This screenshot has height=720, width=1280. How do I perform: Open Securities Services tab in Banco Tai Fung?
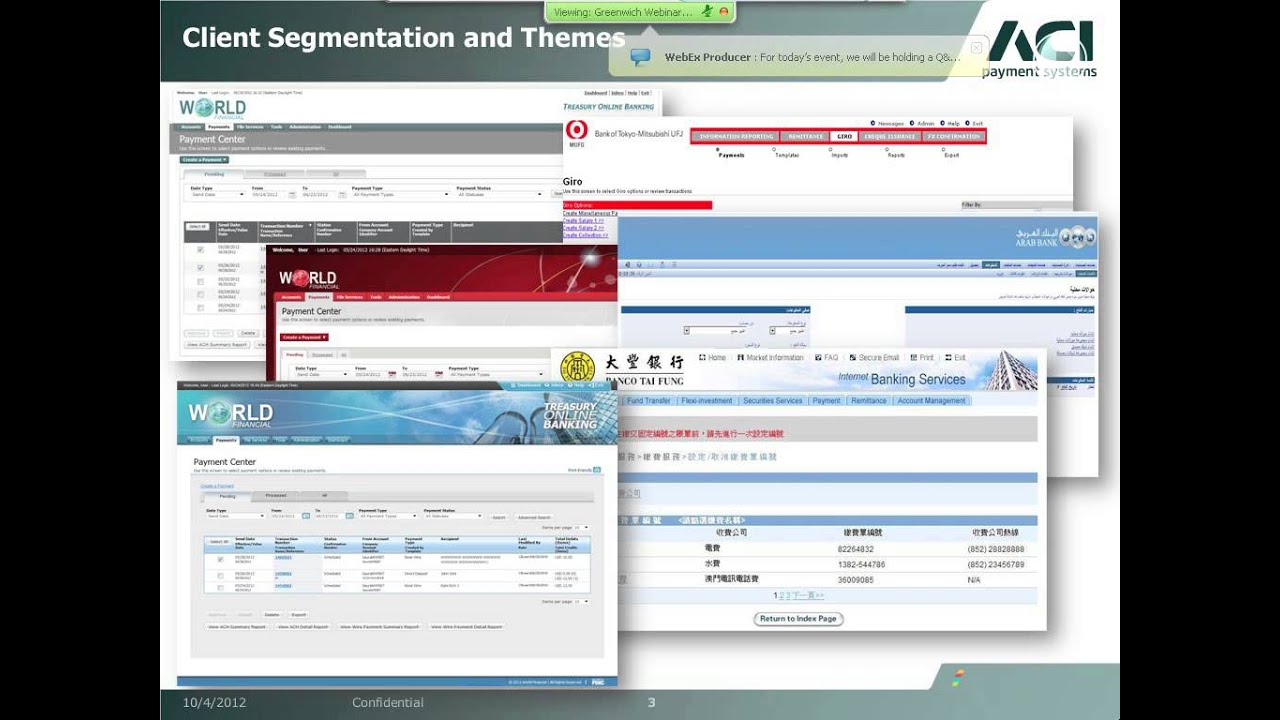(x=772, y=401)
